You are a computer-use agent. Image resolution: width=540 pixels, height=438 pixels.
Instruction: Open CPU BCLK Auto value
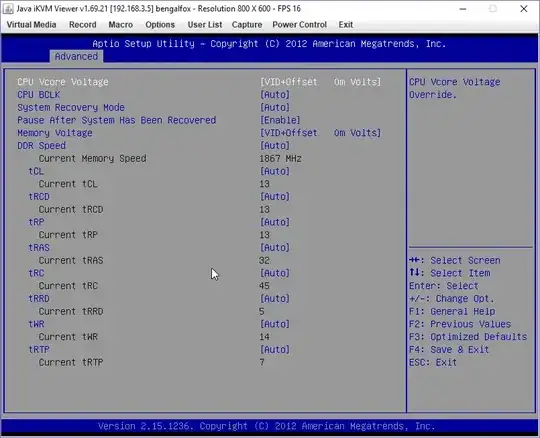point(275,95)
